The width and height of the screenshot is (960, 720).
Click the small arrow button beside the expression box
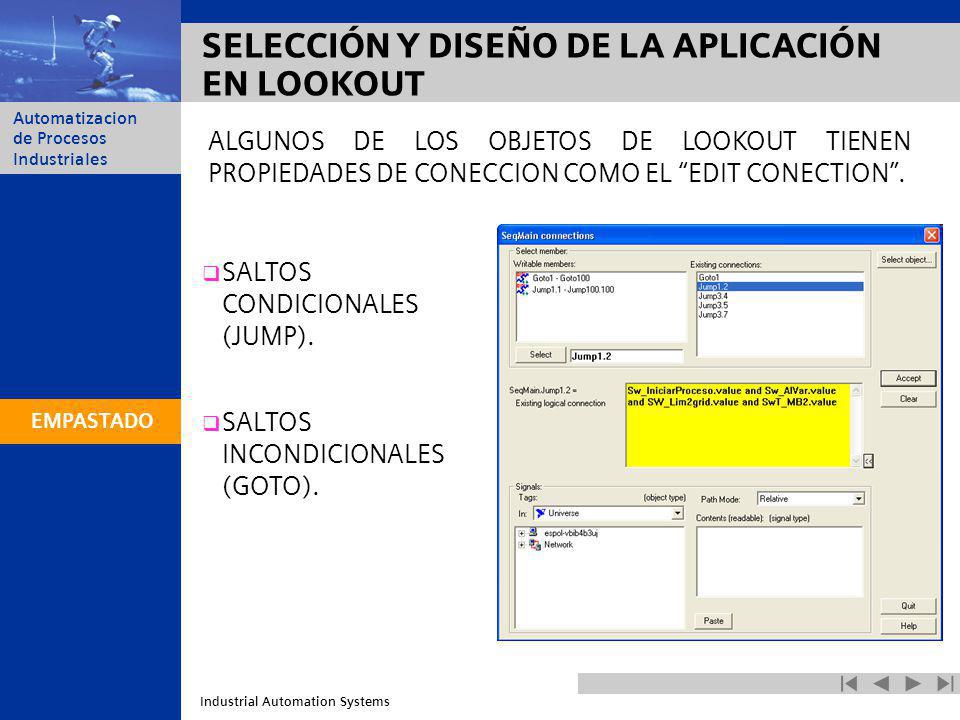pyautogui.click(x=868, y=461)
